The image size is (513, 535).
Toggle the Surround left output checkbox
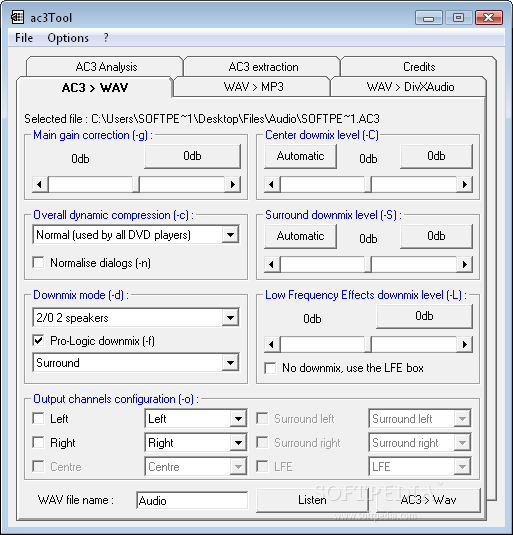[x=262, y=418]
